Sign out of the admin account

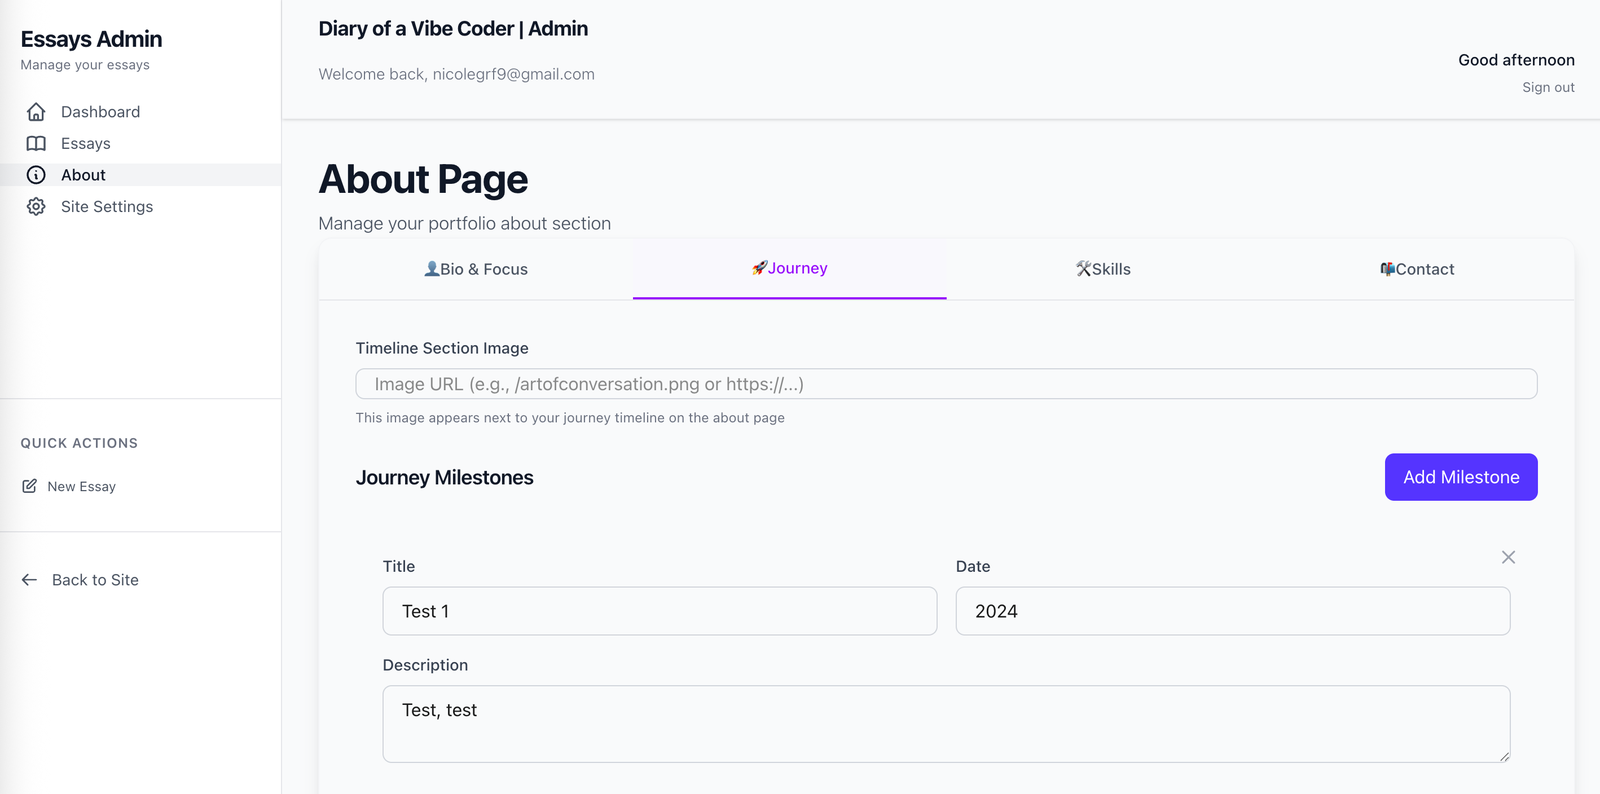tap(1548, 88)
